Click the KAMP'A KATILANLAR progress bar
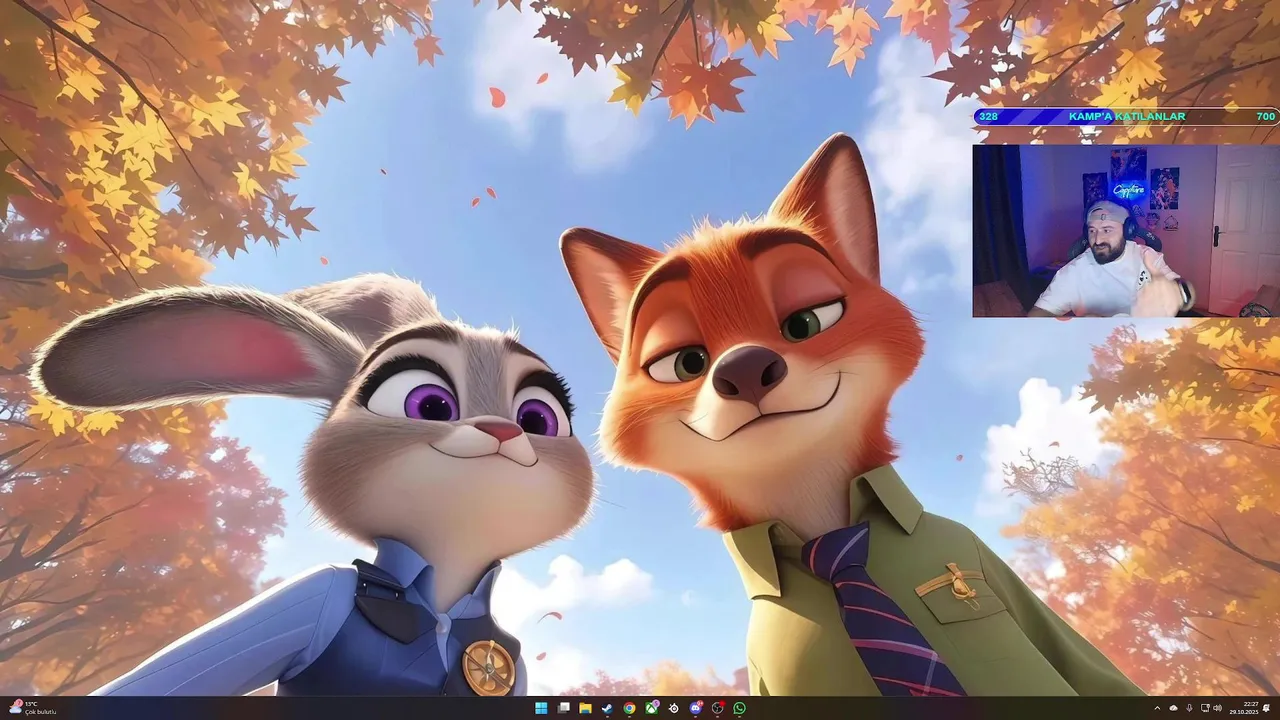1280x720 pixels. tap(1126, 117)
